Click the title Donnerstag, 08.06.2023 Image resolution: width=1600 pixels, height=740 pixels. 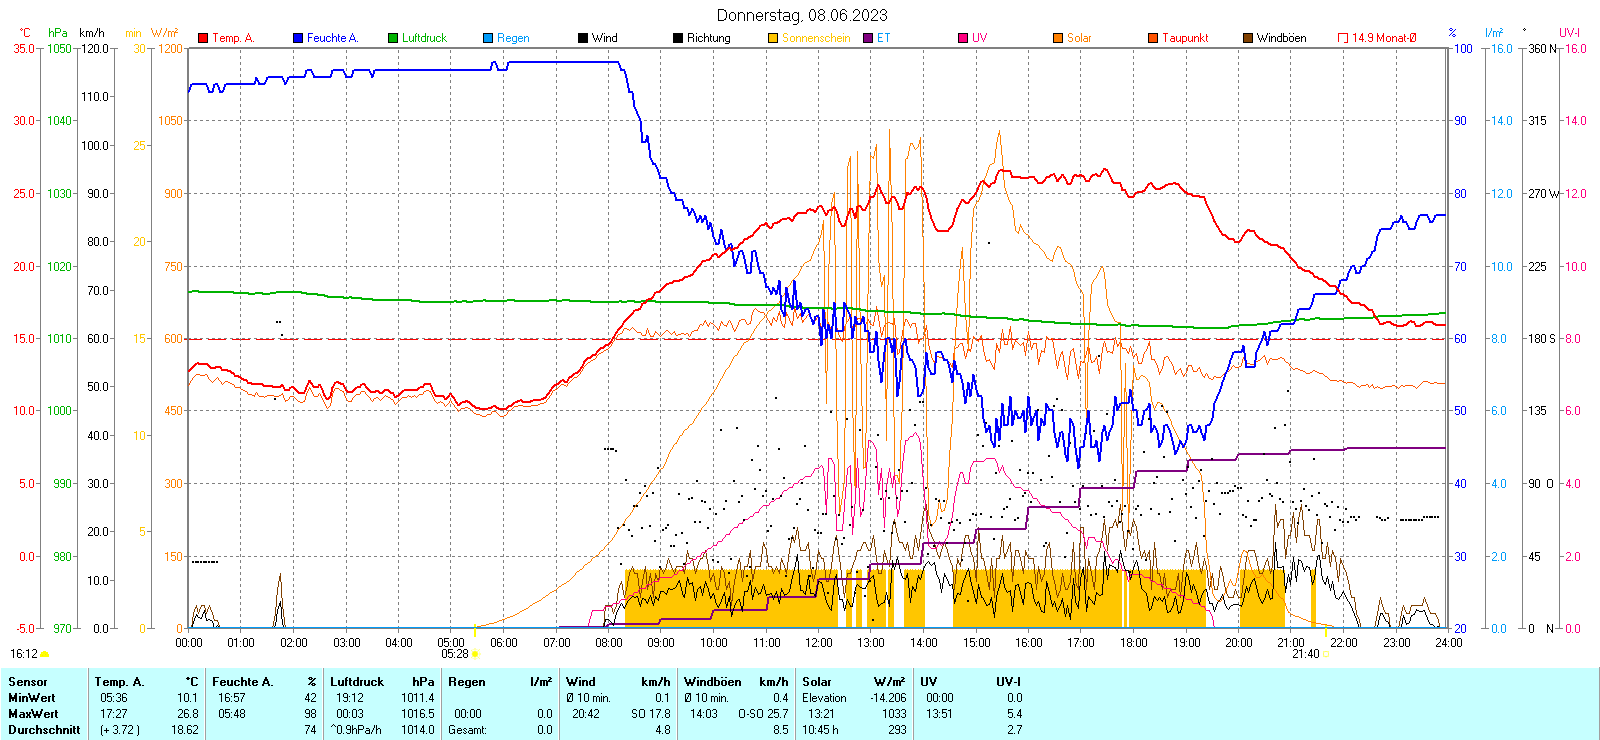(x=801, y=15)
